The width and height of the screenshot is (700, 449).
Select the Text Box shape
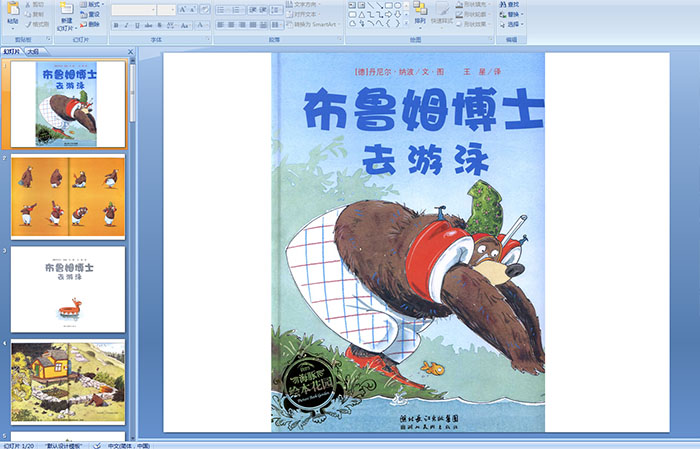pos(352,5)
